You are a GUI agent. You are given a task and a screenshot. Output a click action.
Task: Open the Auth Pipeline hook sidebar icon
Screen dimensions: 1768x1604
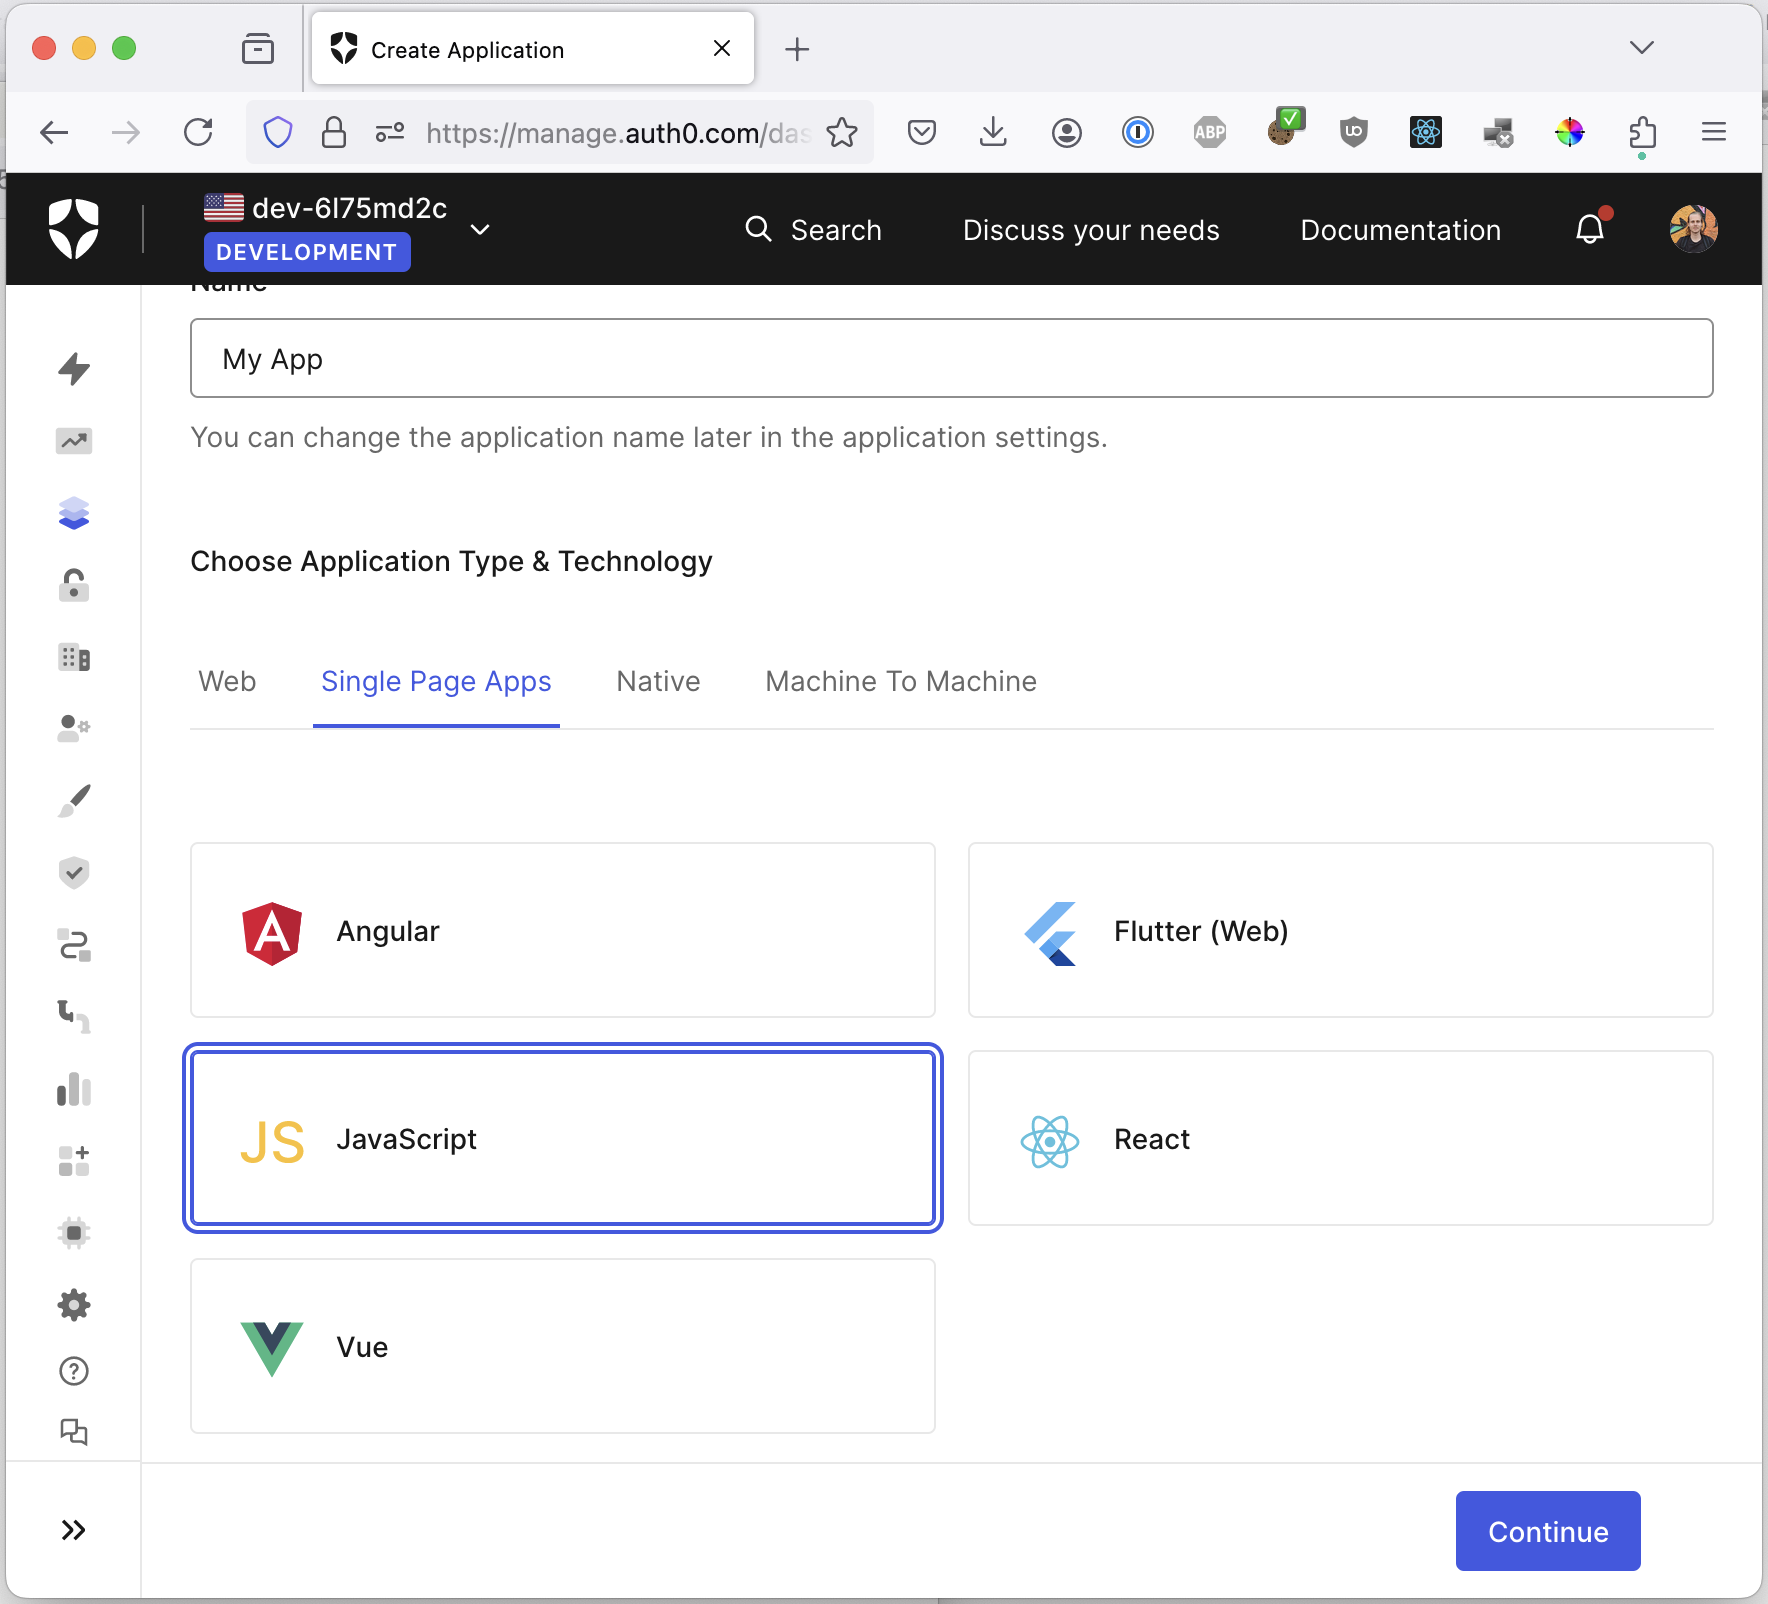coord(74,1016)
